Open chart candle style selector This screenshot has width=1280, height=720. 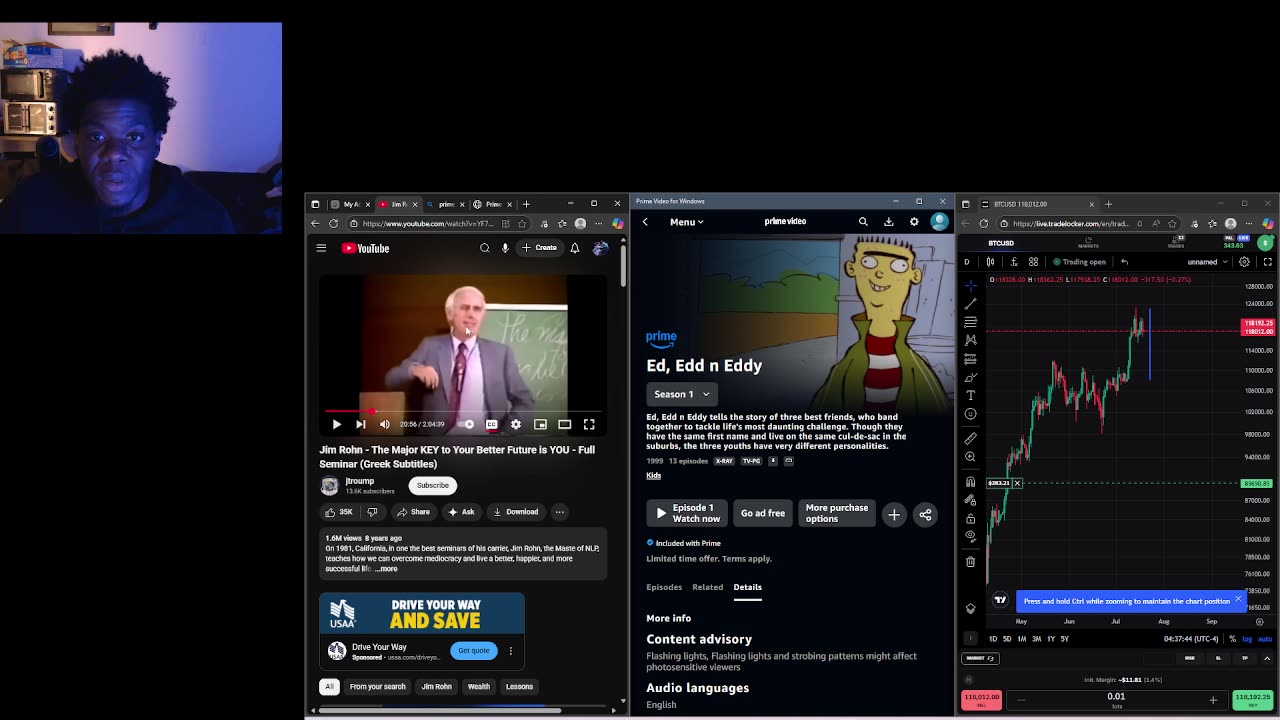coord(990,262)
